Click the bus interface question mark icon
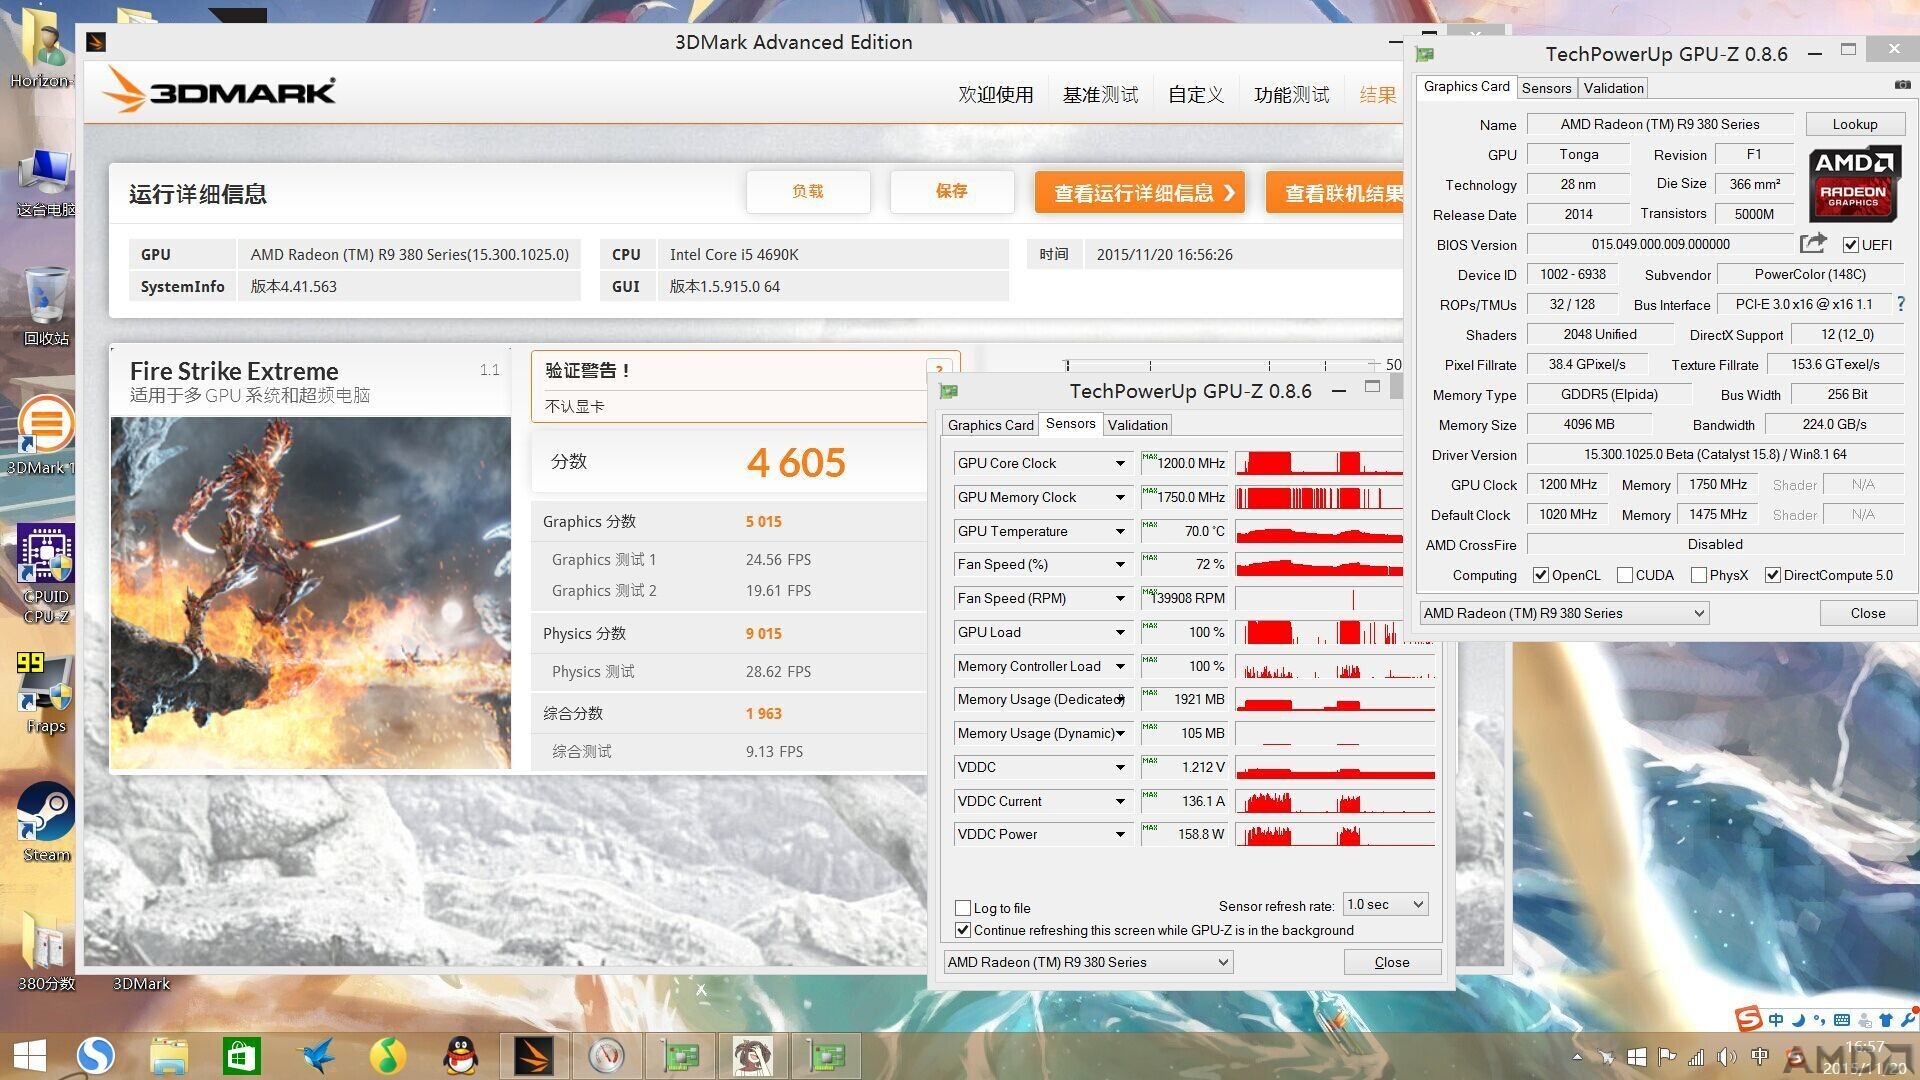Image resolution: width=1920 pixels, height=1080 pixels. click(1901, 304)
